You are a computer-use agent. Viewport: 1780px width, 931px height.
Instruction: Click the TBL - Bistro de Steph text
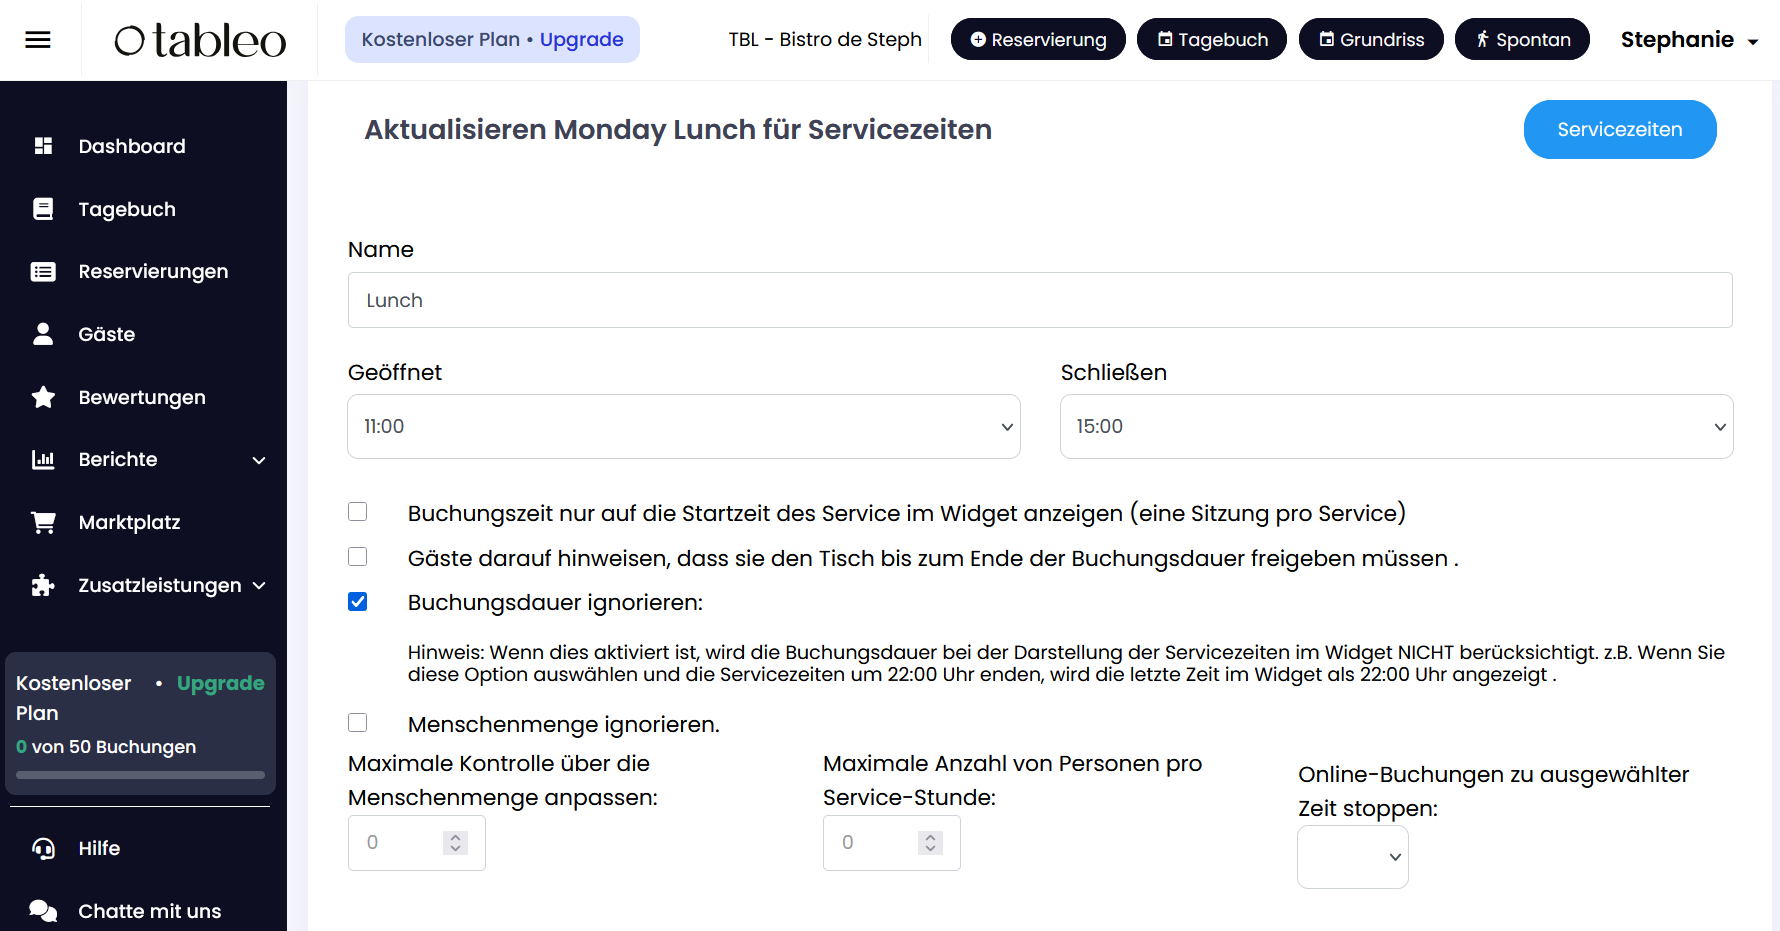pyautogui.click(x=825, y=40)
